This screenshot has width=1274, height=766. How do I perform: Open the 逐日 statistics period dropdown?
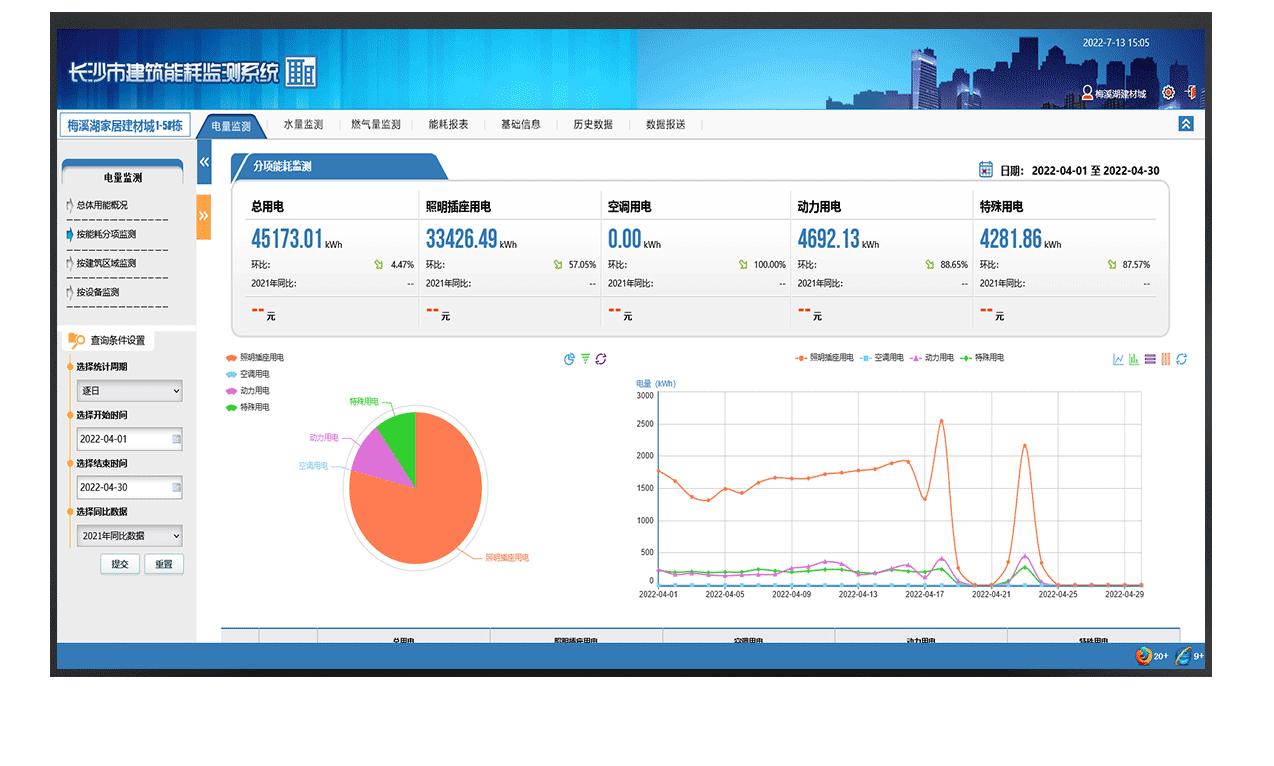coord(130,391)
